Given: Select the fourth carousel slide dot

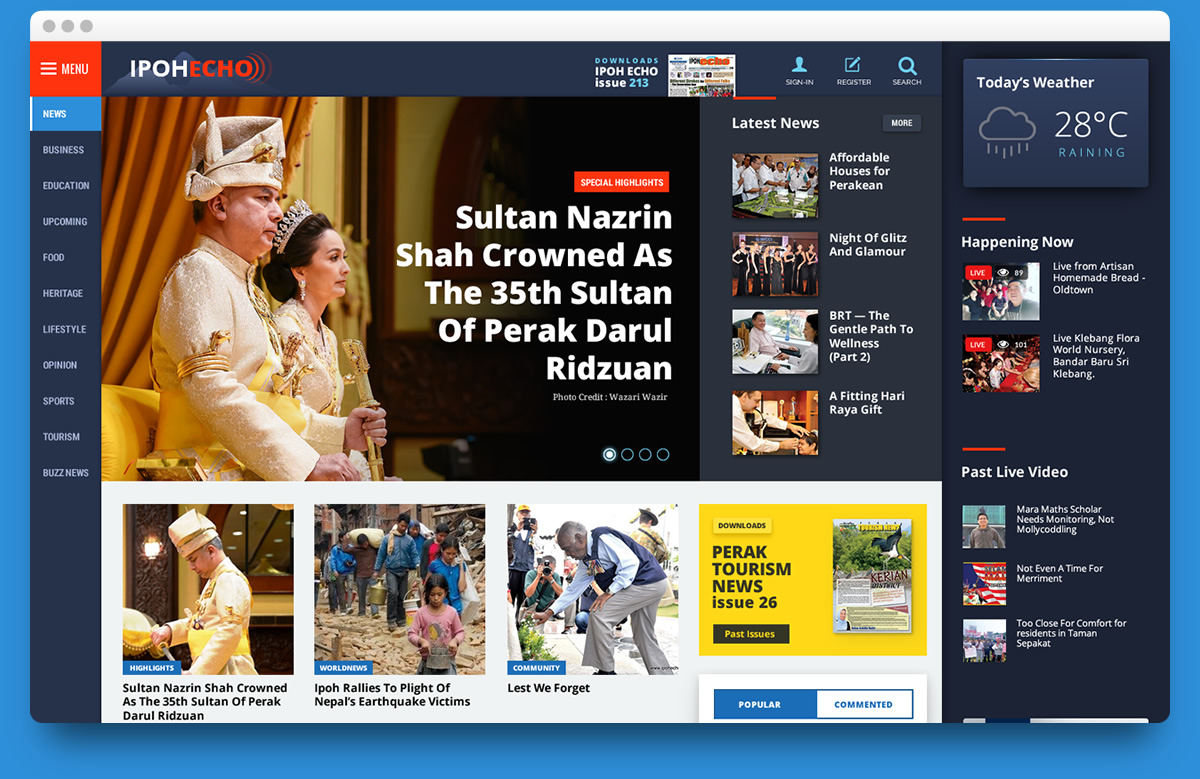Looking at the screenshot, I should click(663, 454).
